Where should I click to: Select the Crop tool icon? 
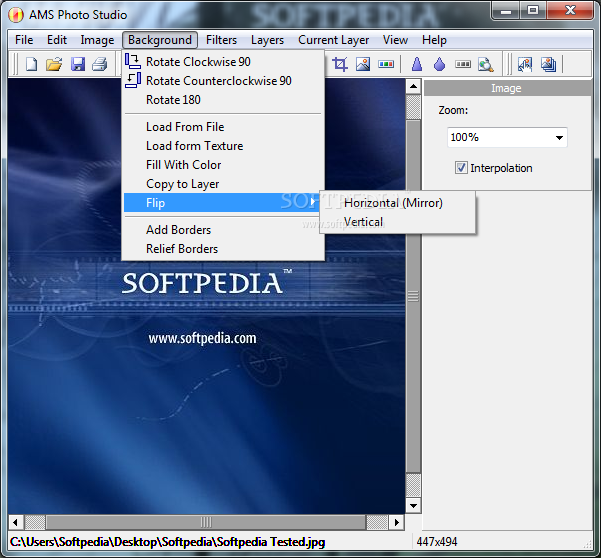pyautogui.click(x=340, y=64)
